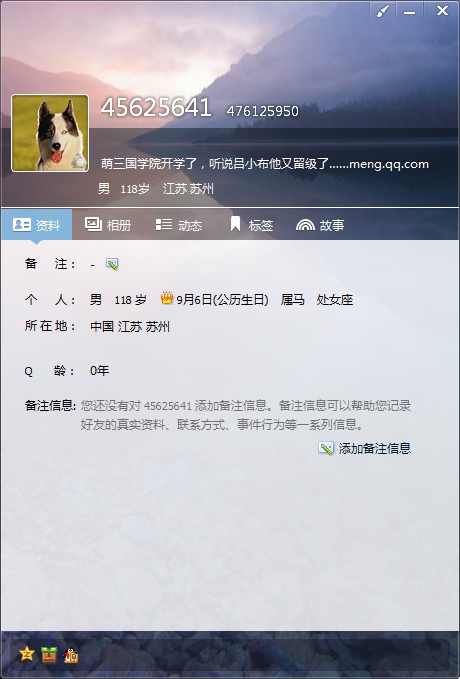Screen dimensions: 460x679
Task: Click the nickname 45625641 in header
Action: [x=156, y=107]
